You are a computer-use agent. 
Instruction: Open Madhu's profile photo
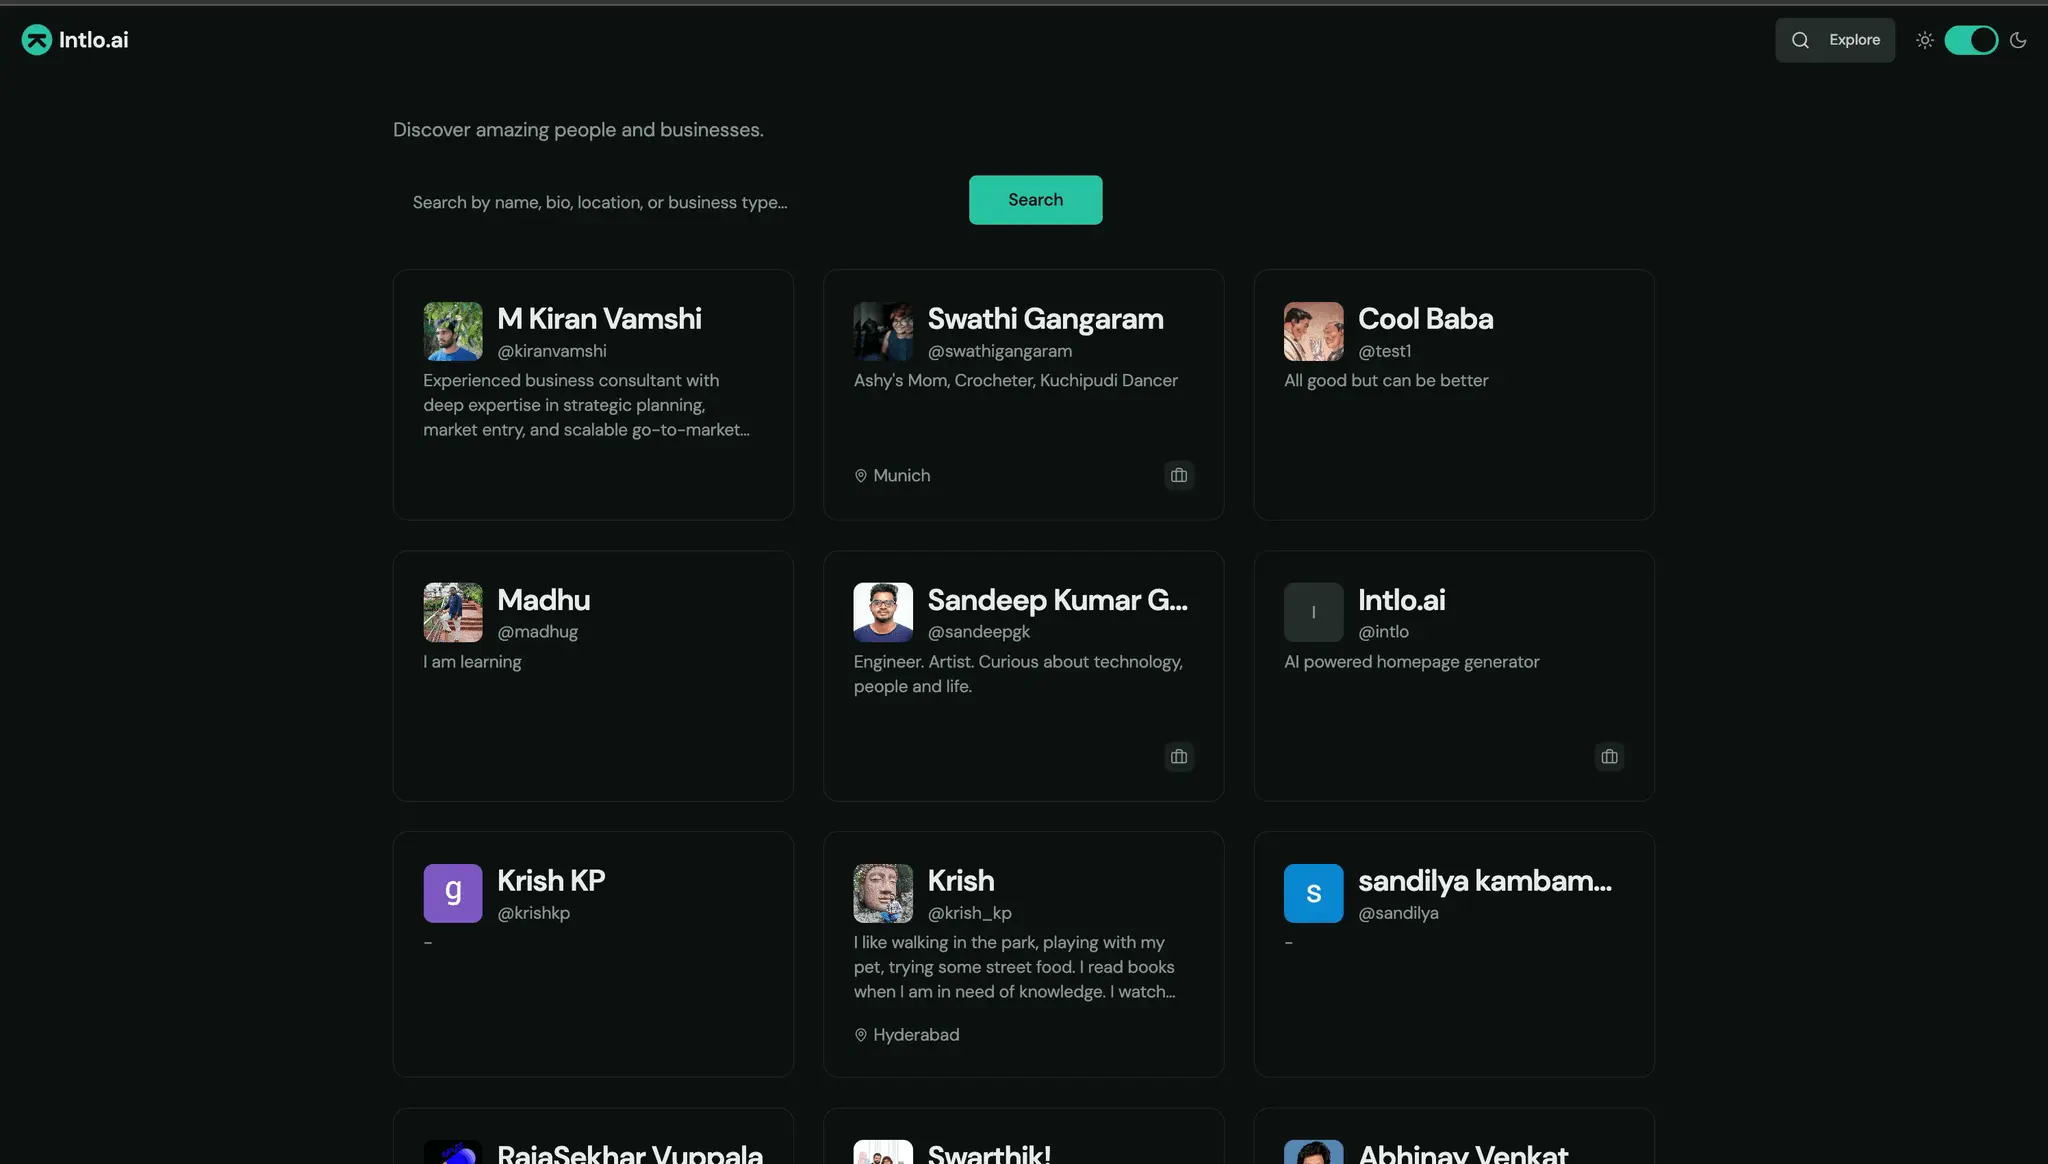coord(453,612)
